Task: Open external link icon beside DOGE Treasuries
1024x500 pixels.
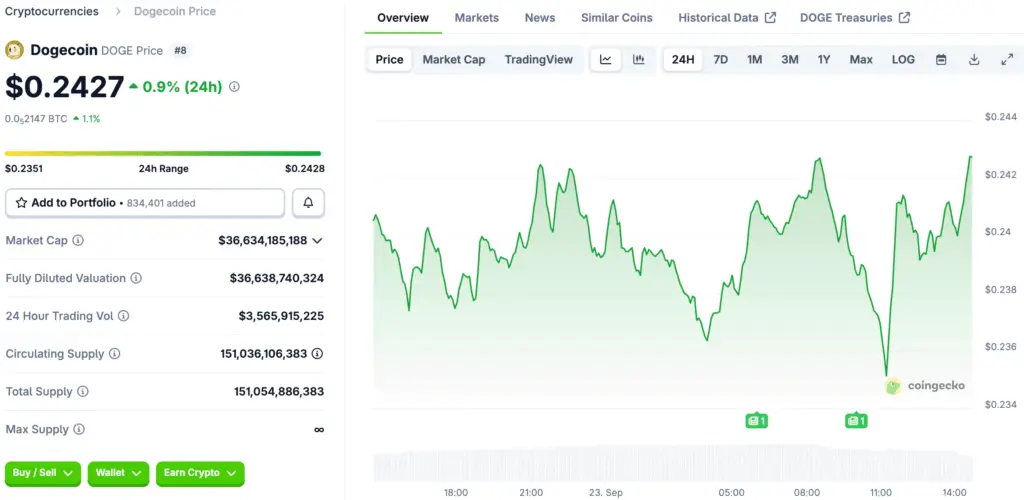Action: (904, 18)
